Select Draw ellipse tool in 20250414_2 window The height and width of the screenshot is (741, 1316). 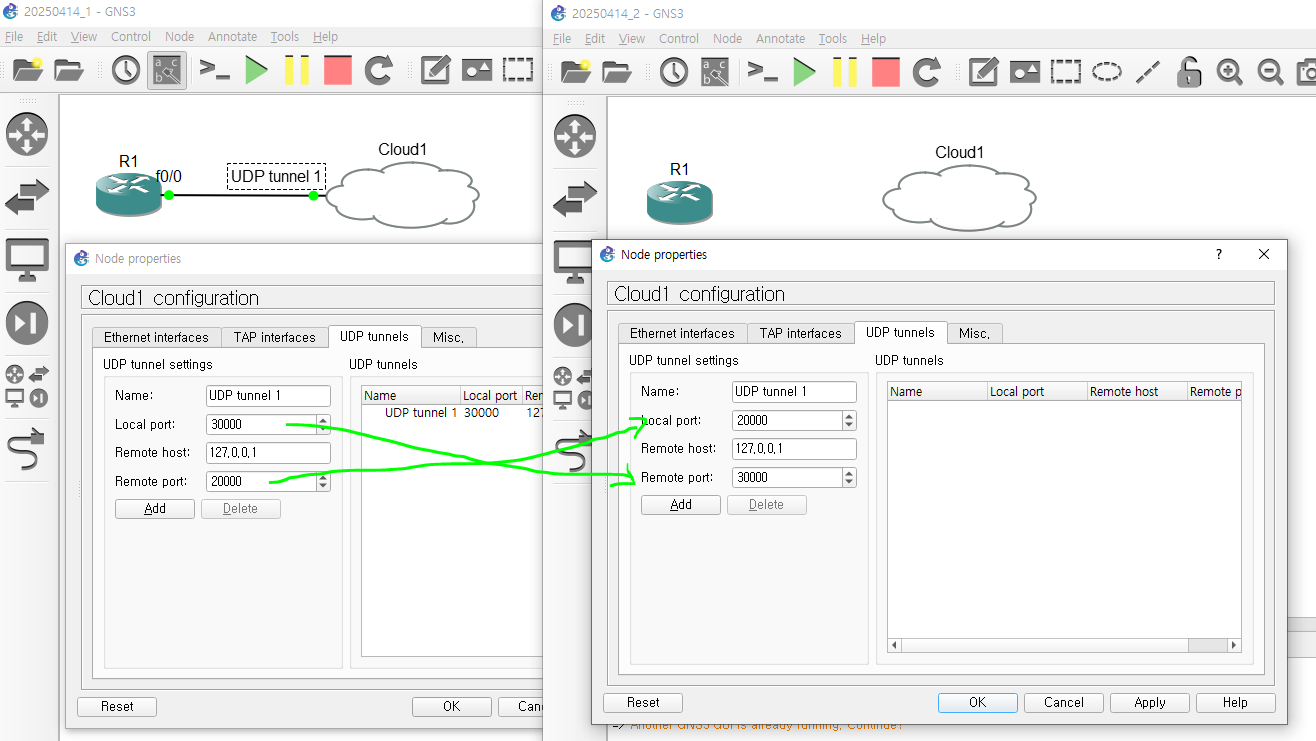click(1106, 72)
